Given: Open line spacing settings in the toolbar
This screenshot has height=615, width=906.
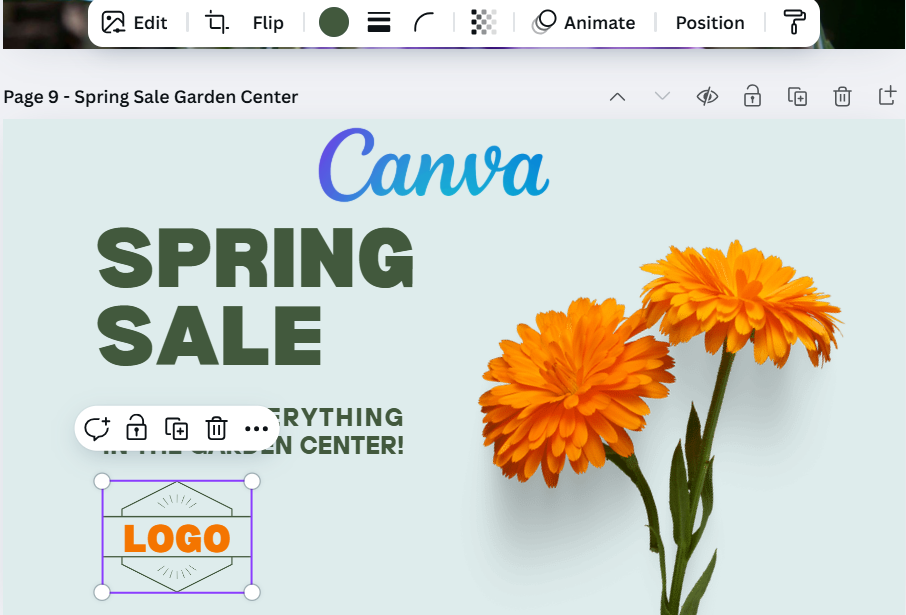Looking at the screenshot, I should (x=378, y=22).
